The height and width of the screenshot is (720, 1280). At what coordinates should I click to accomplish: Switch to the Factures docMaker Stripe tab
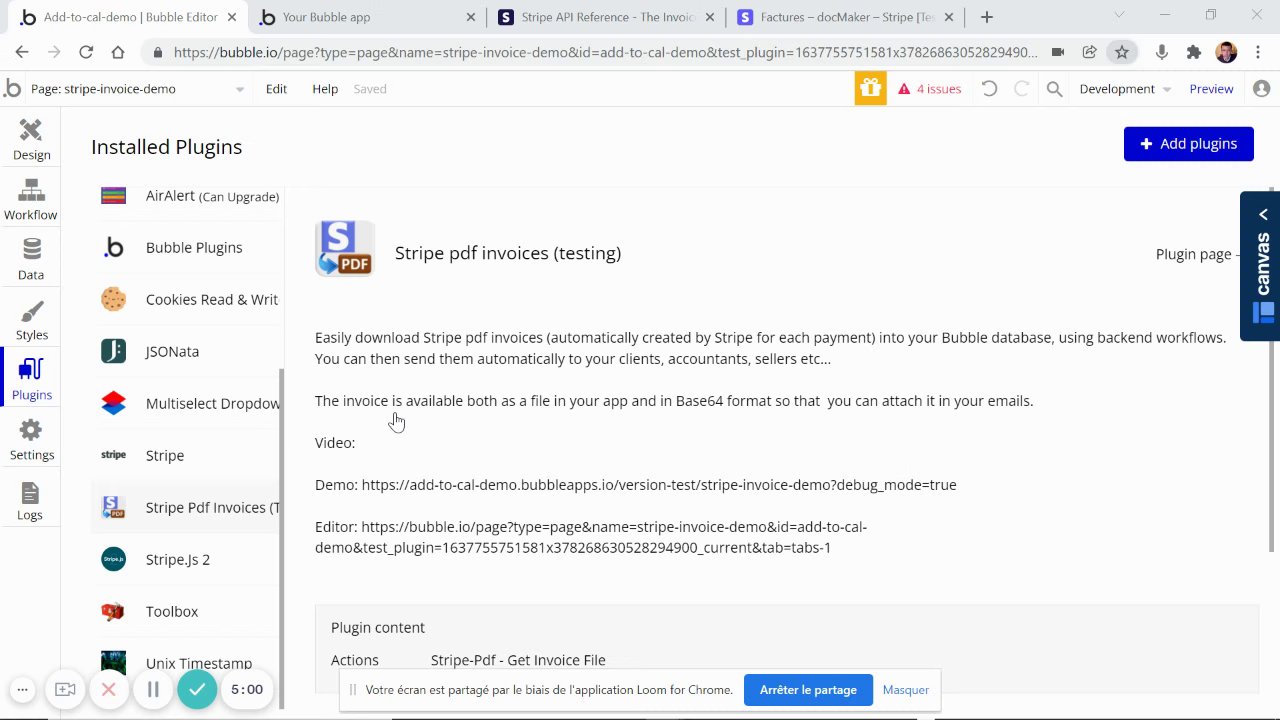pos(846,17)
